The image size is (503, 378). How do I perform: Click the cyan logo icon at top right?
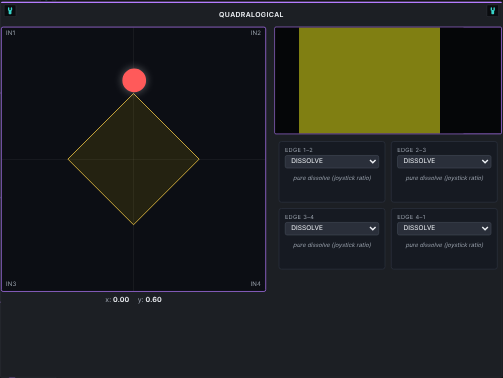(492, 11)
